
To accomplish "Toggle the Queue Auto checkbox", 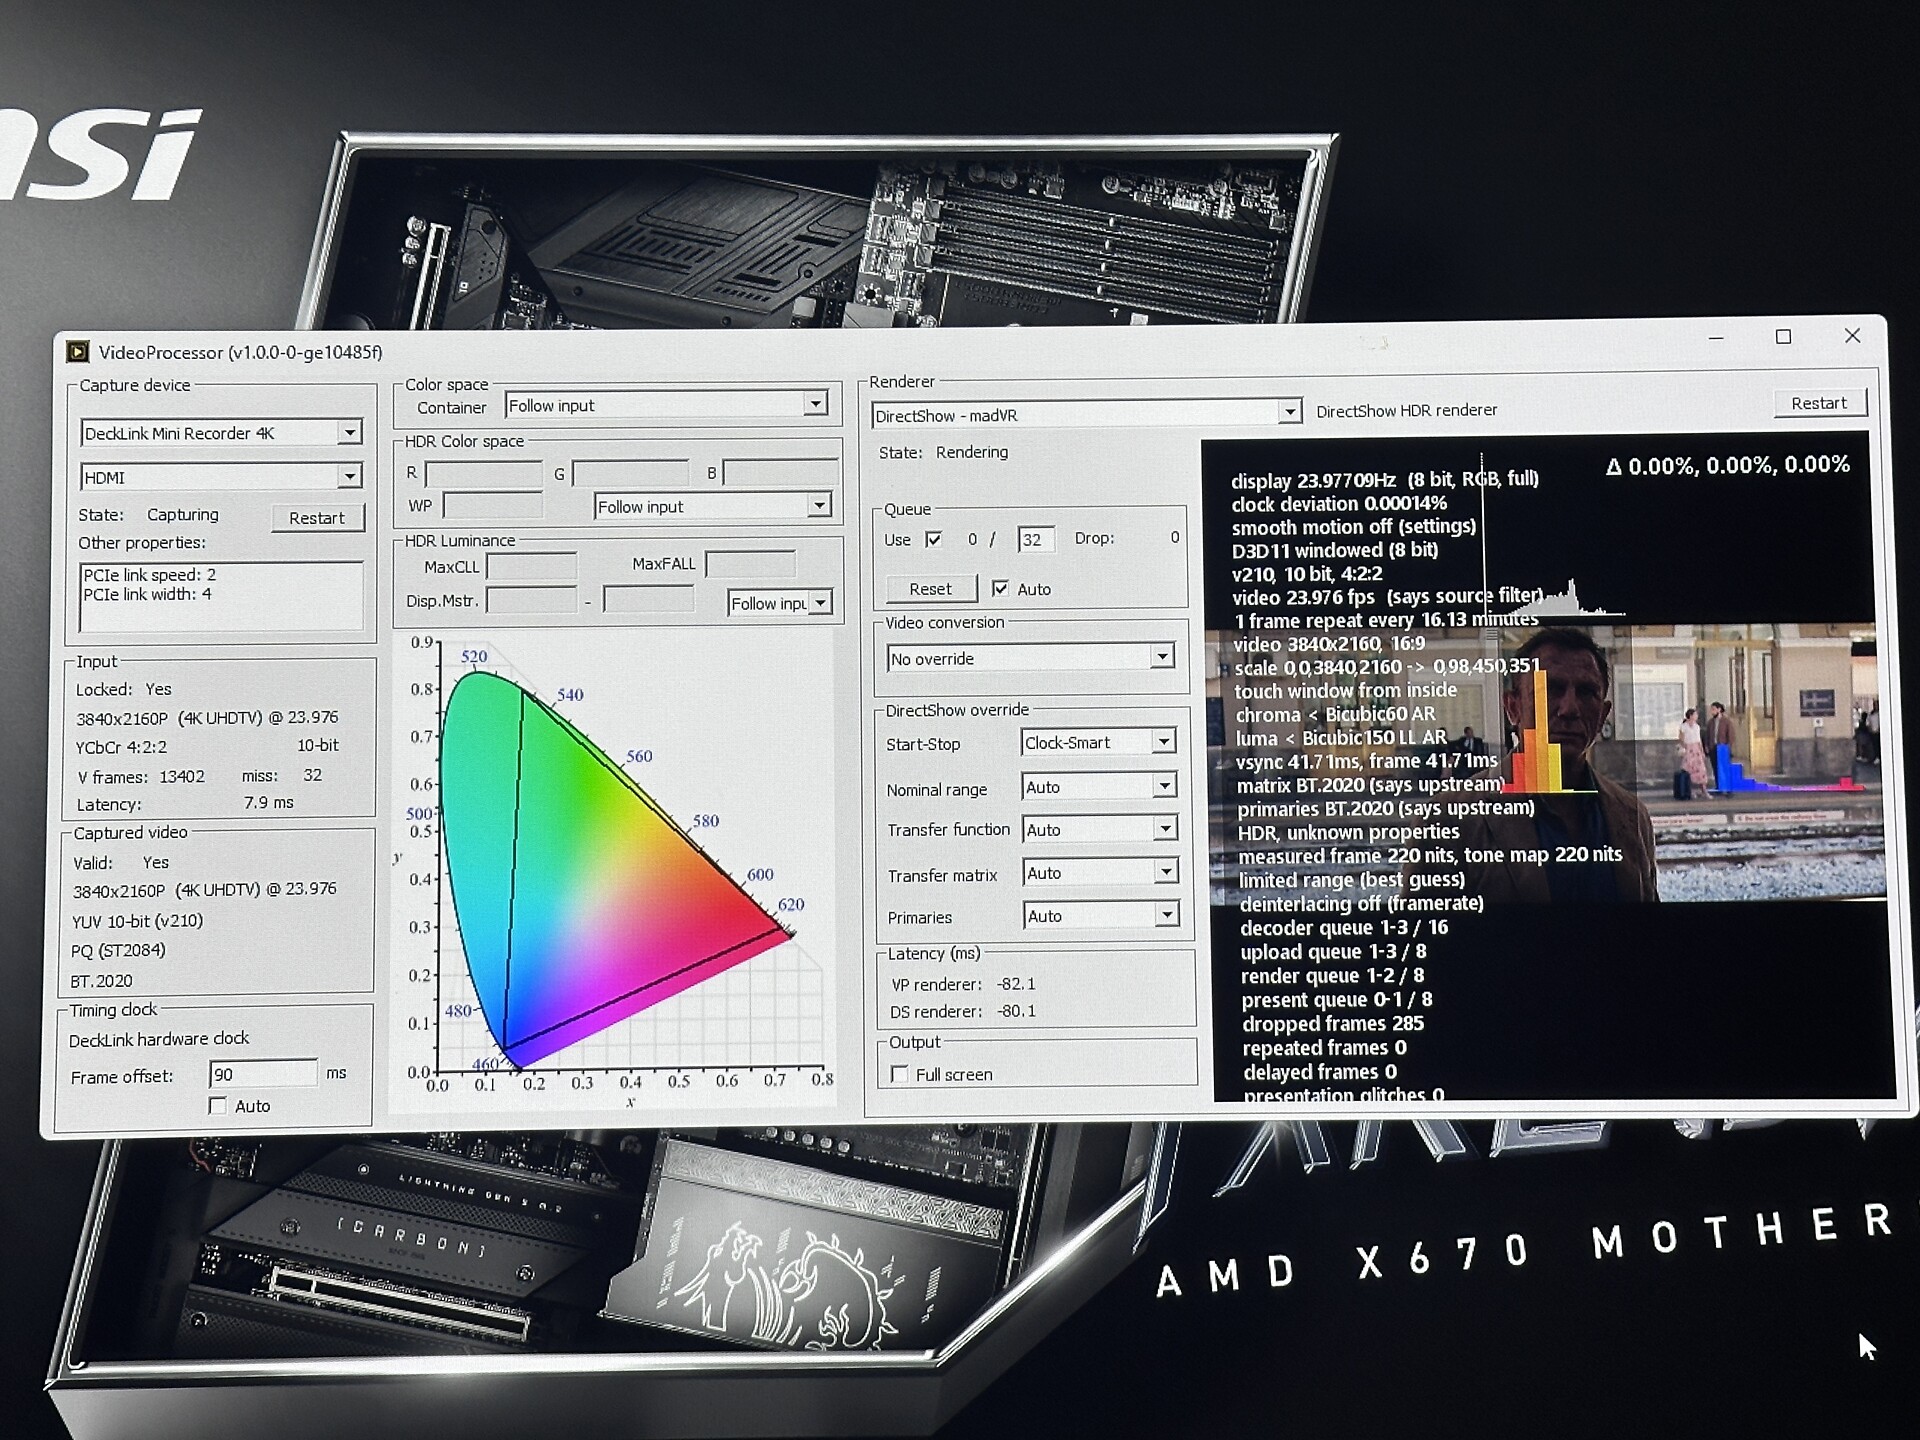I will 1000,589.
